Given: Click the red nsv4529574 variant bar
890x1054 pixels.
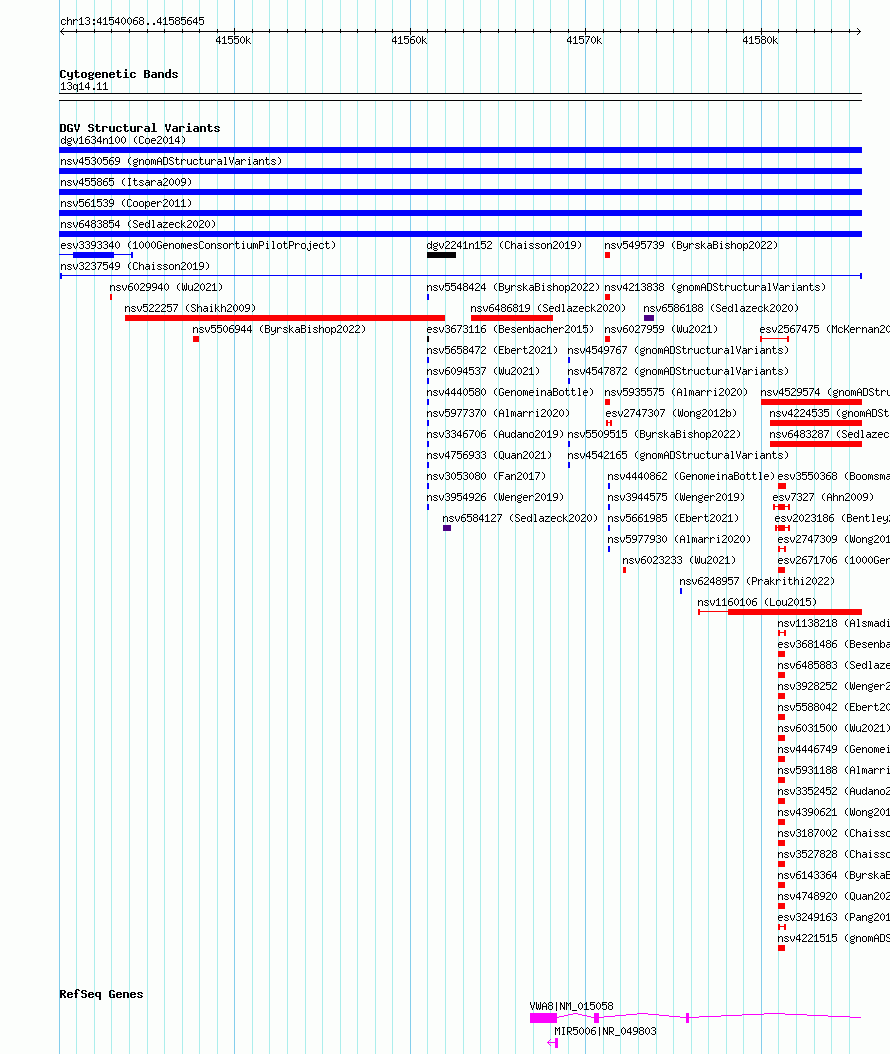Looking at the screenshot, I should tap(811, 402).
